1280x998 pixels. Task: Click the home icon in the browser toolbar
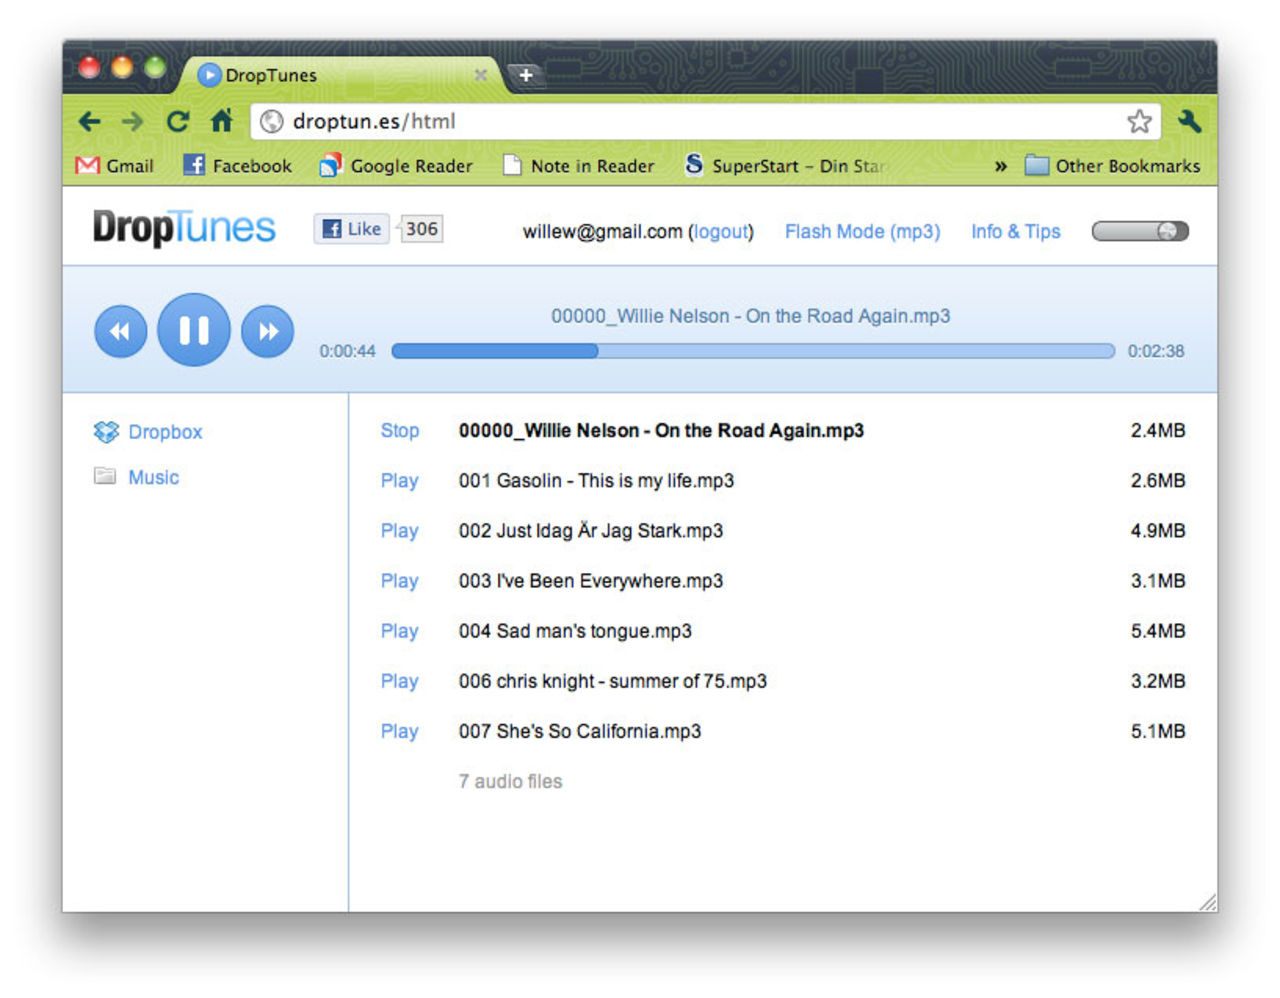[220, 121]
